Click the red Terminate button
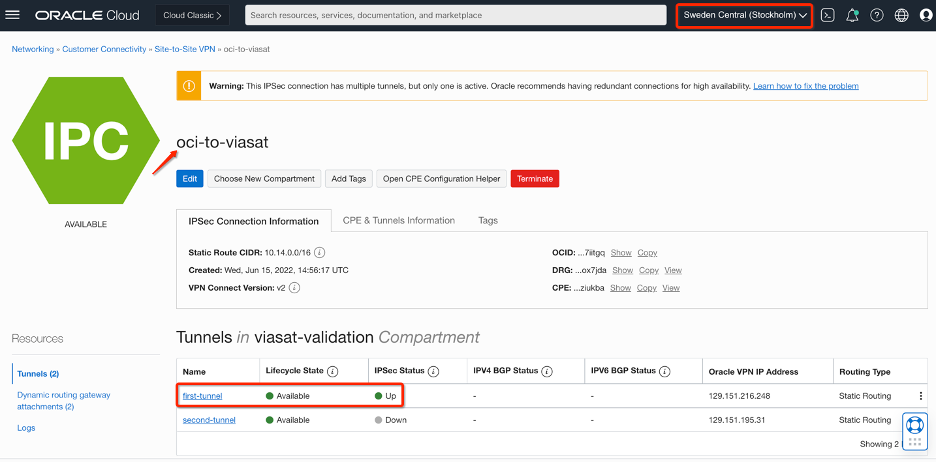The height and width of the screenshot is (462, 936). point(535,178)
